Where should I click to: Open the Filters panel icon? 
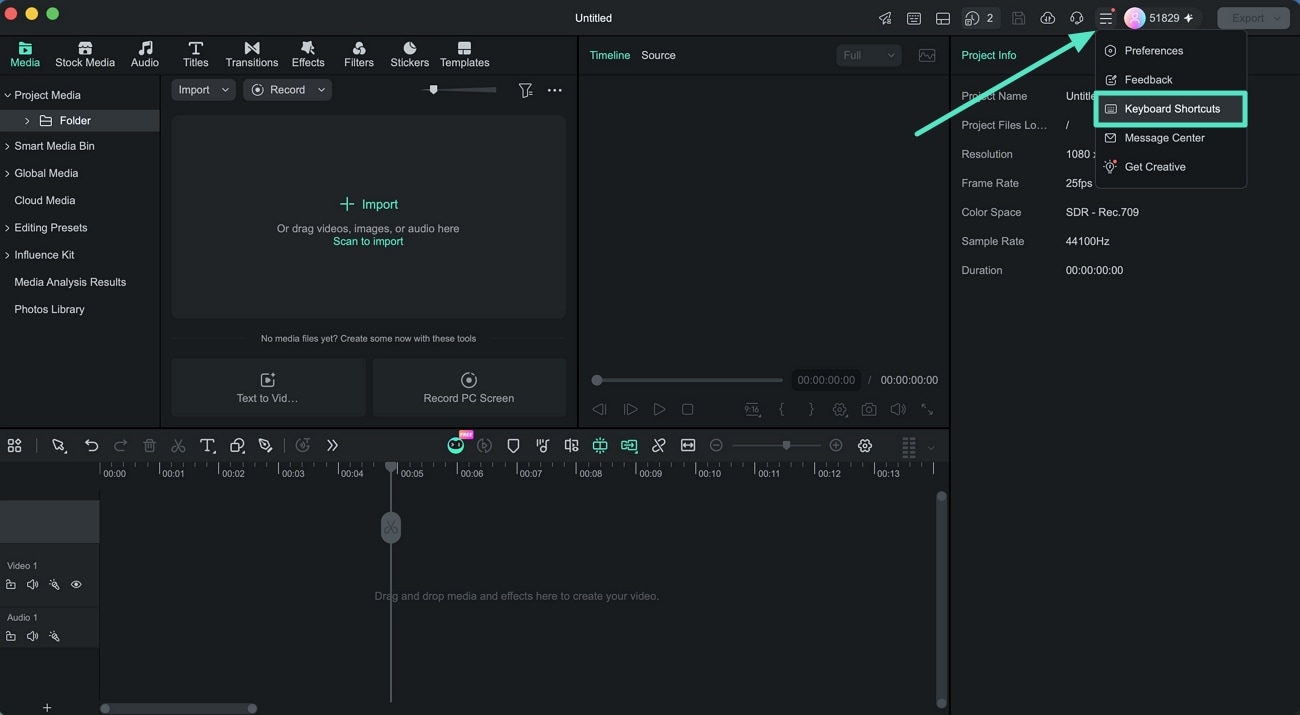coord(359,48)
